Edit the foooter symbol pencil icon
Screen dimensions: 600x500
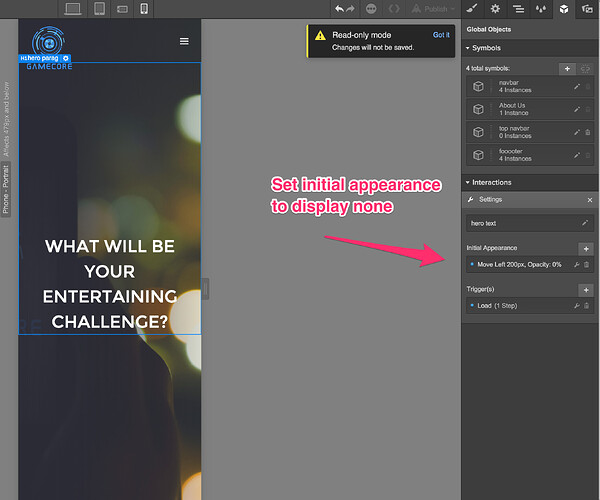tap(577, 156)
